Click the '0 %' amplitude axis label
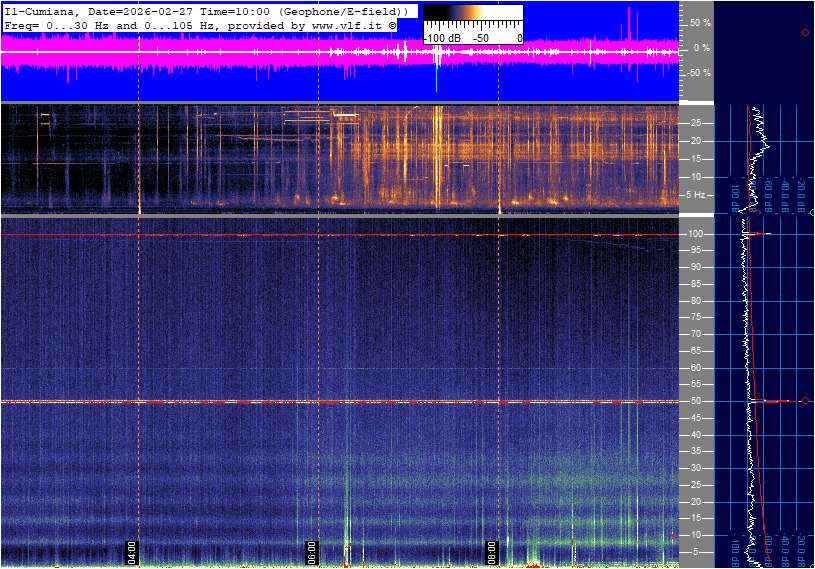This screenshot has width=815, height=569. [x=702, y=48]
